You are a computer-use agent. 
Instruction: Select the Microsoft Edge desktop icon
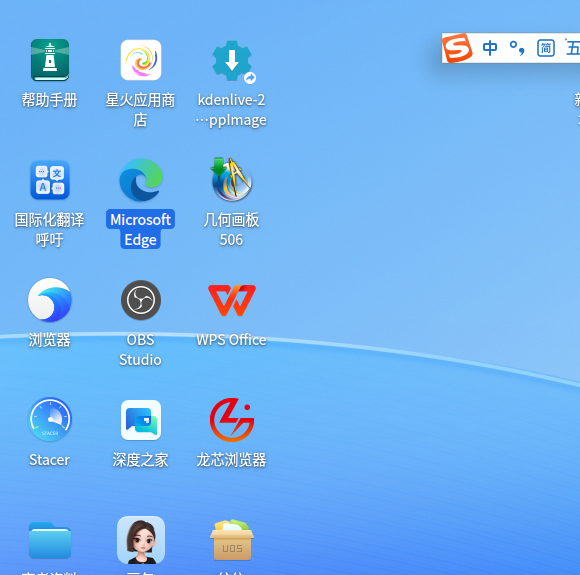click(141, 180)
